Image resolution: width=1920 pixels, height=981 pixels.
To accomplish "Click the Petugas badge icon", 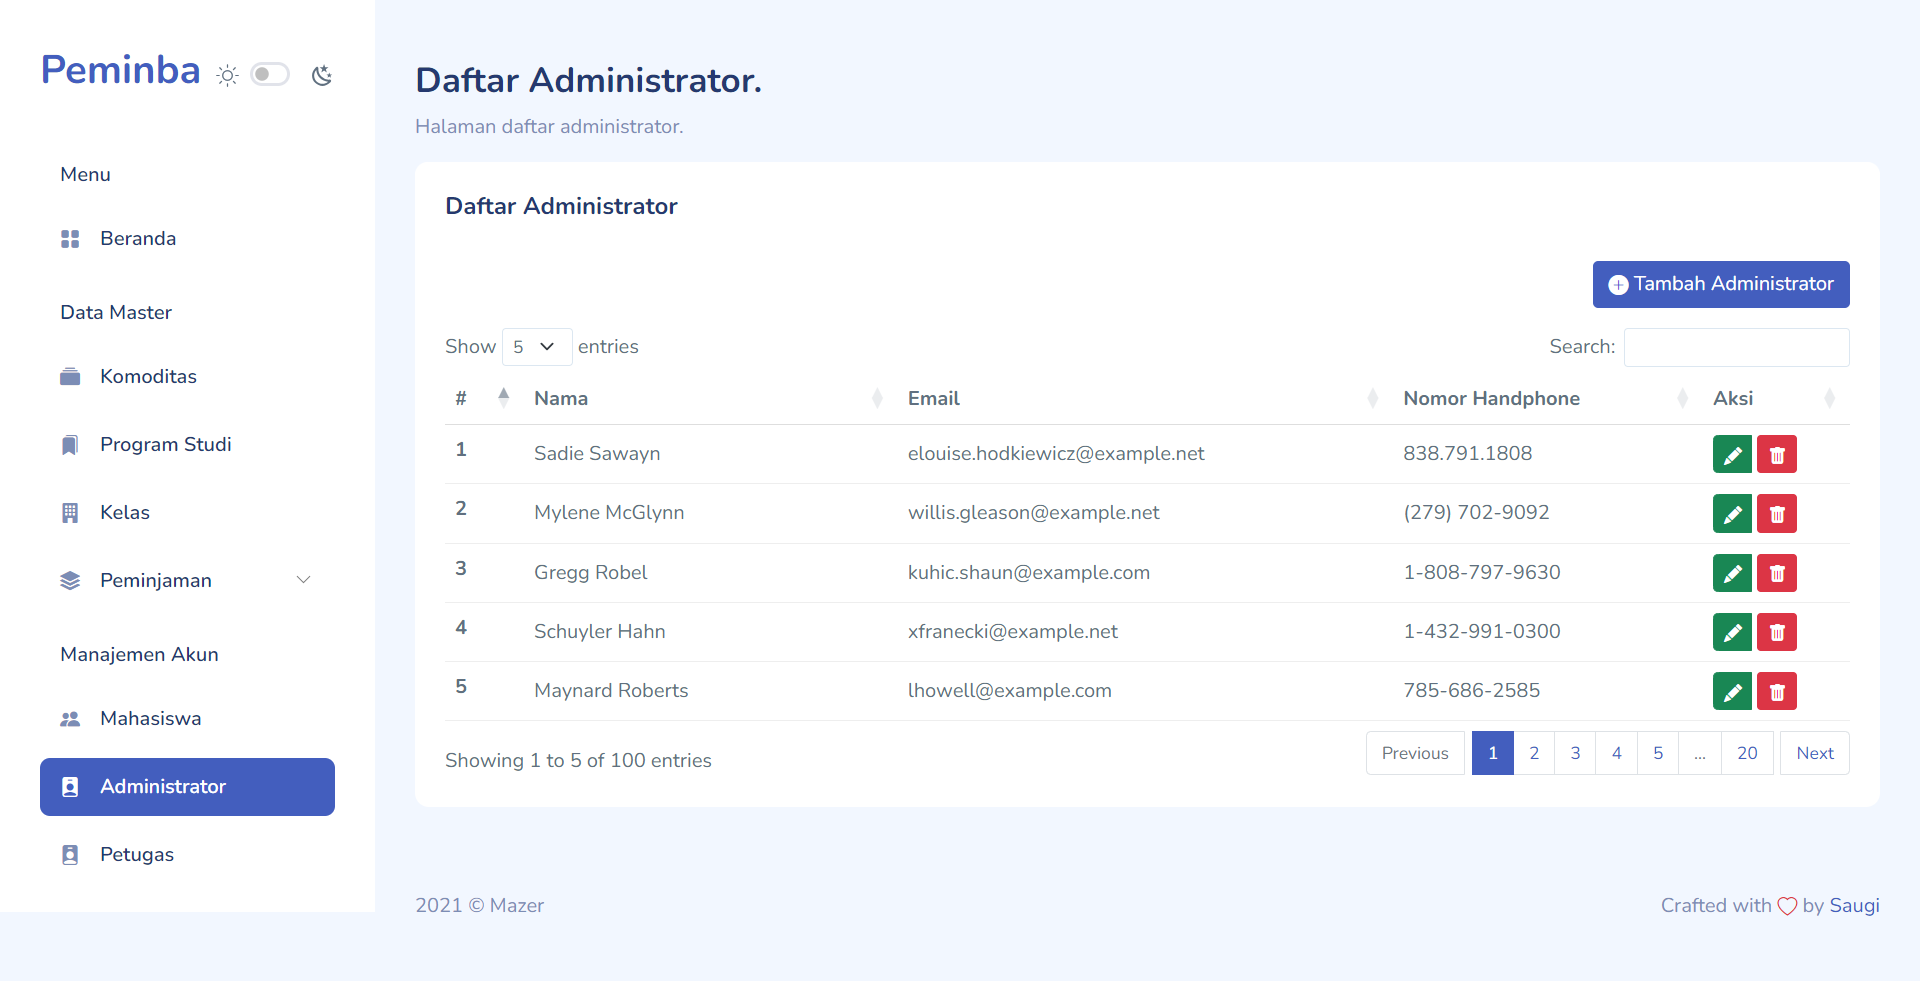I will [70, 855].
